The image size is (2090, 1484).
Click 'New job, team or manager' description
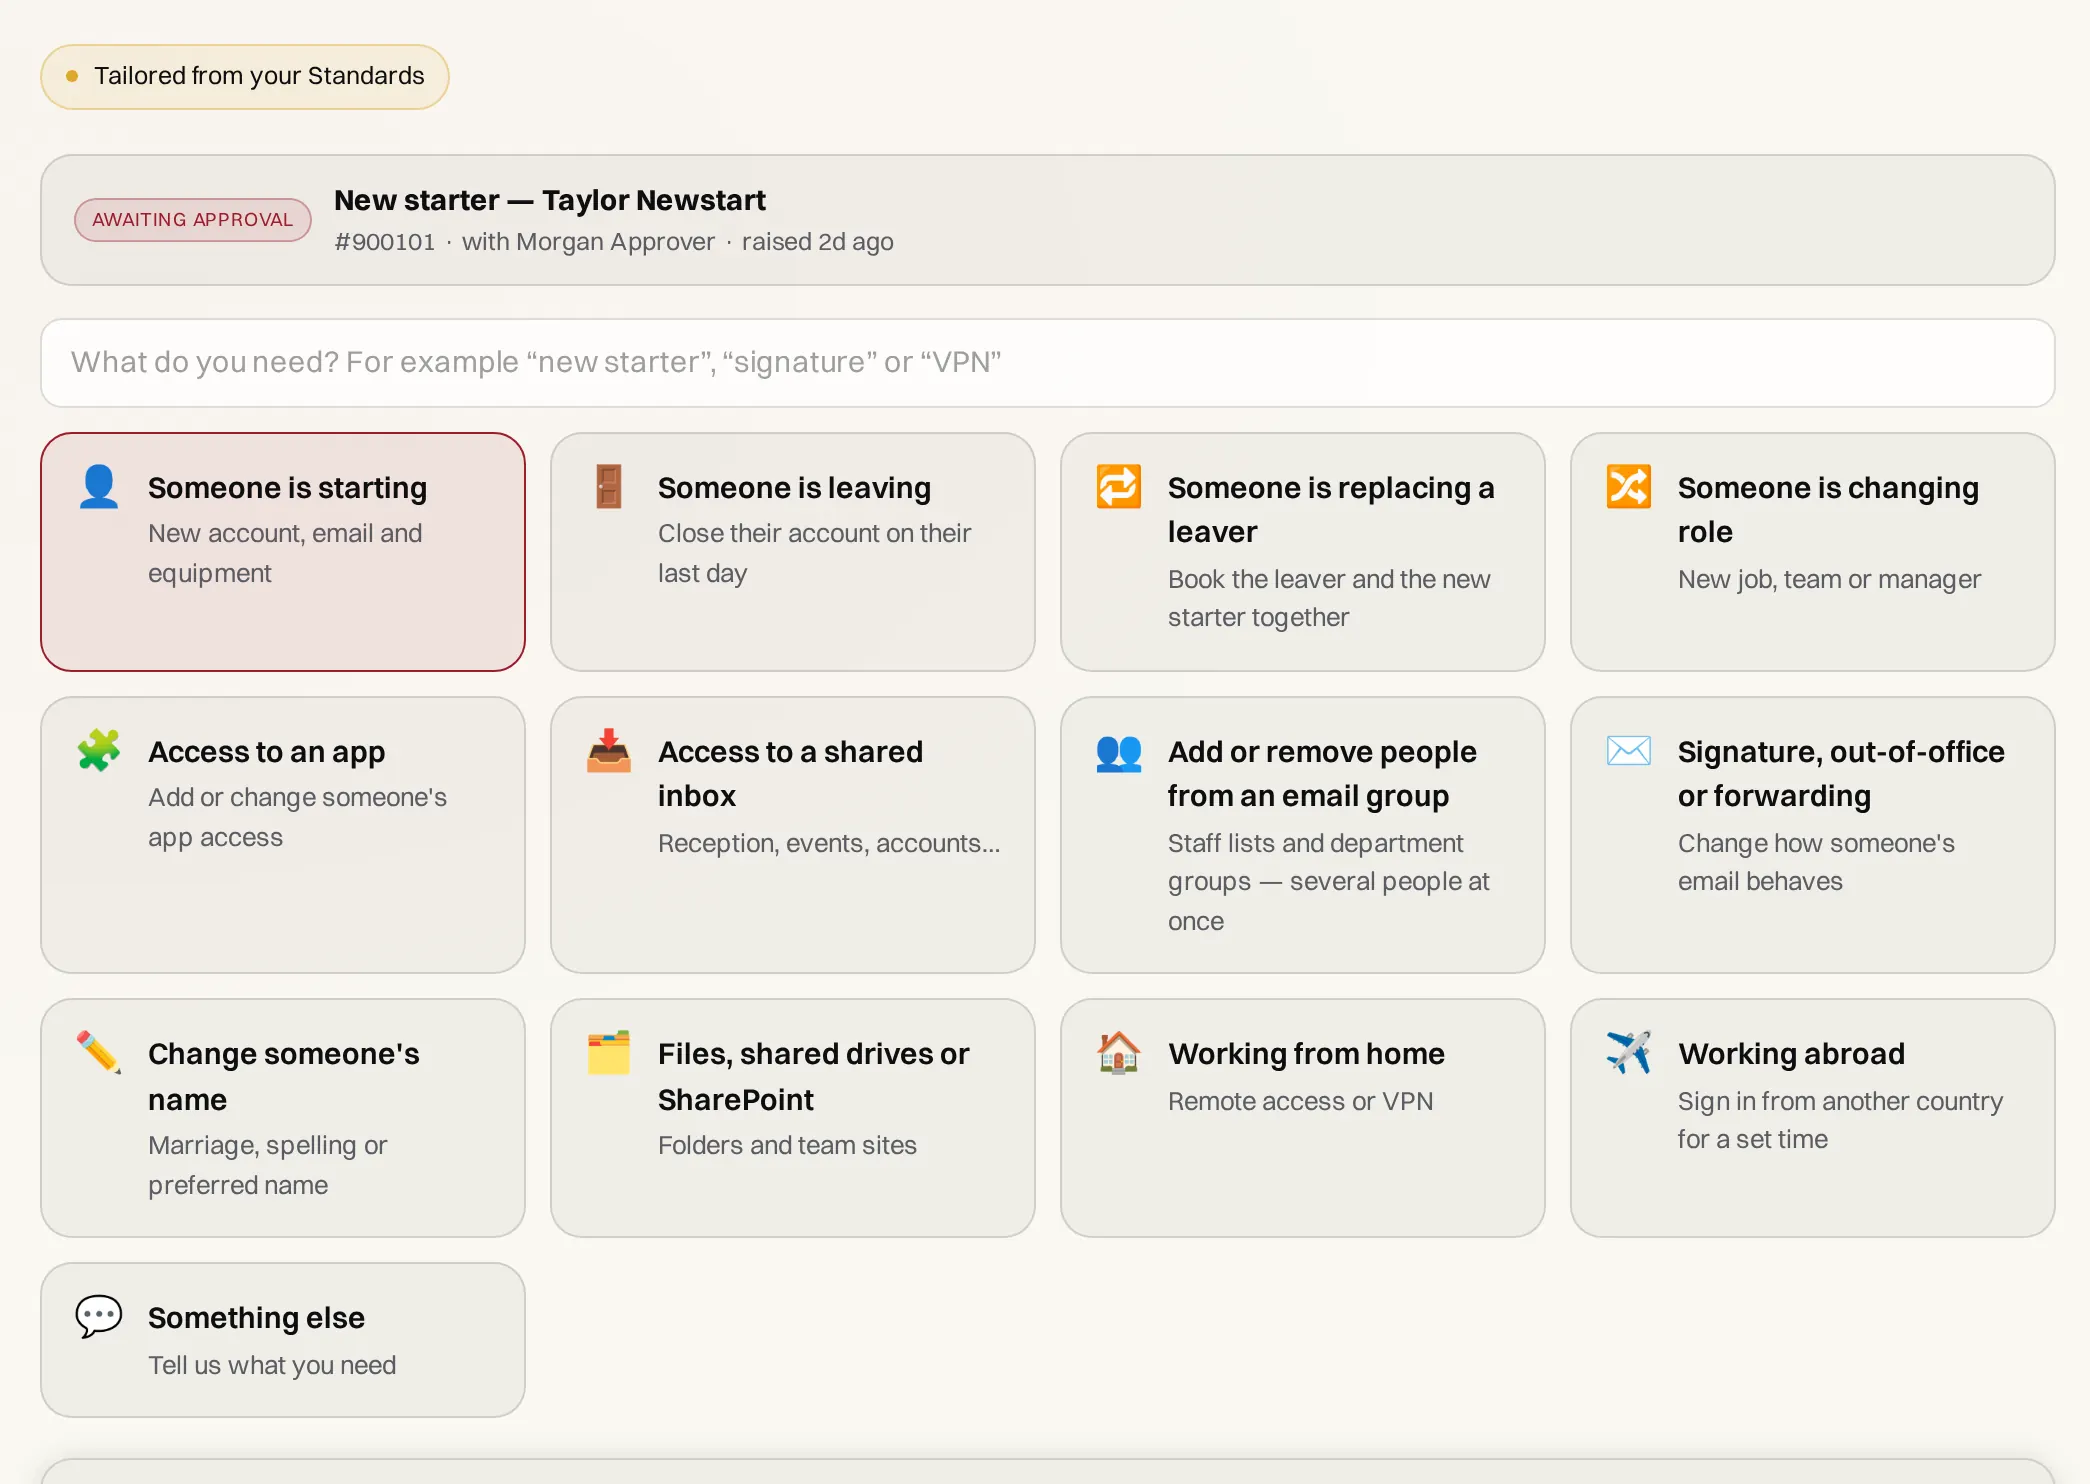pos(1829,579)
